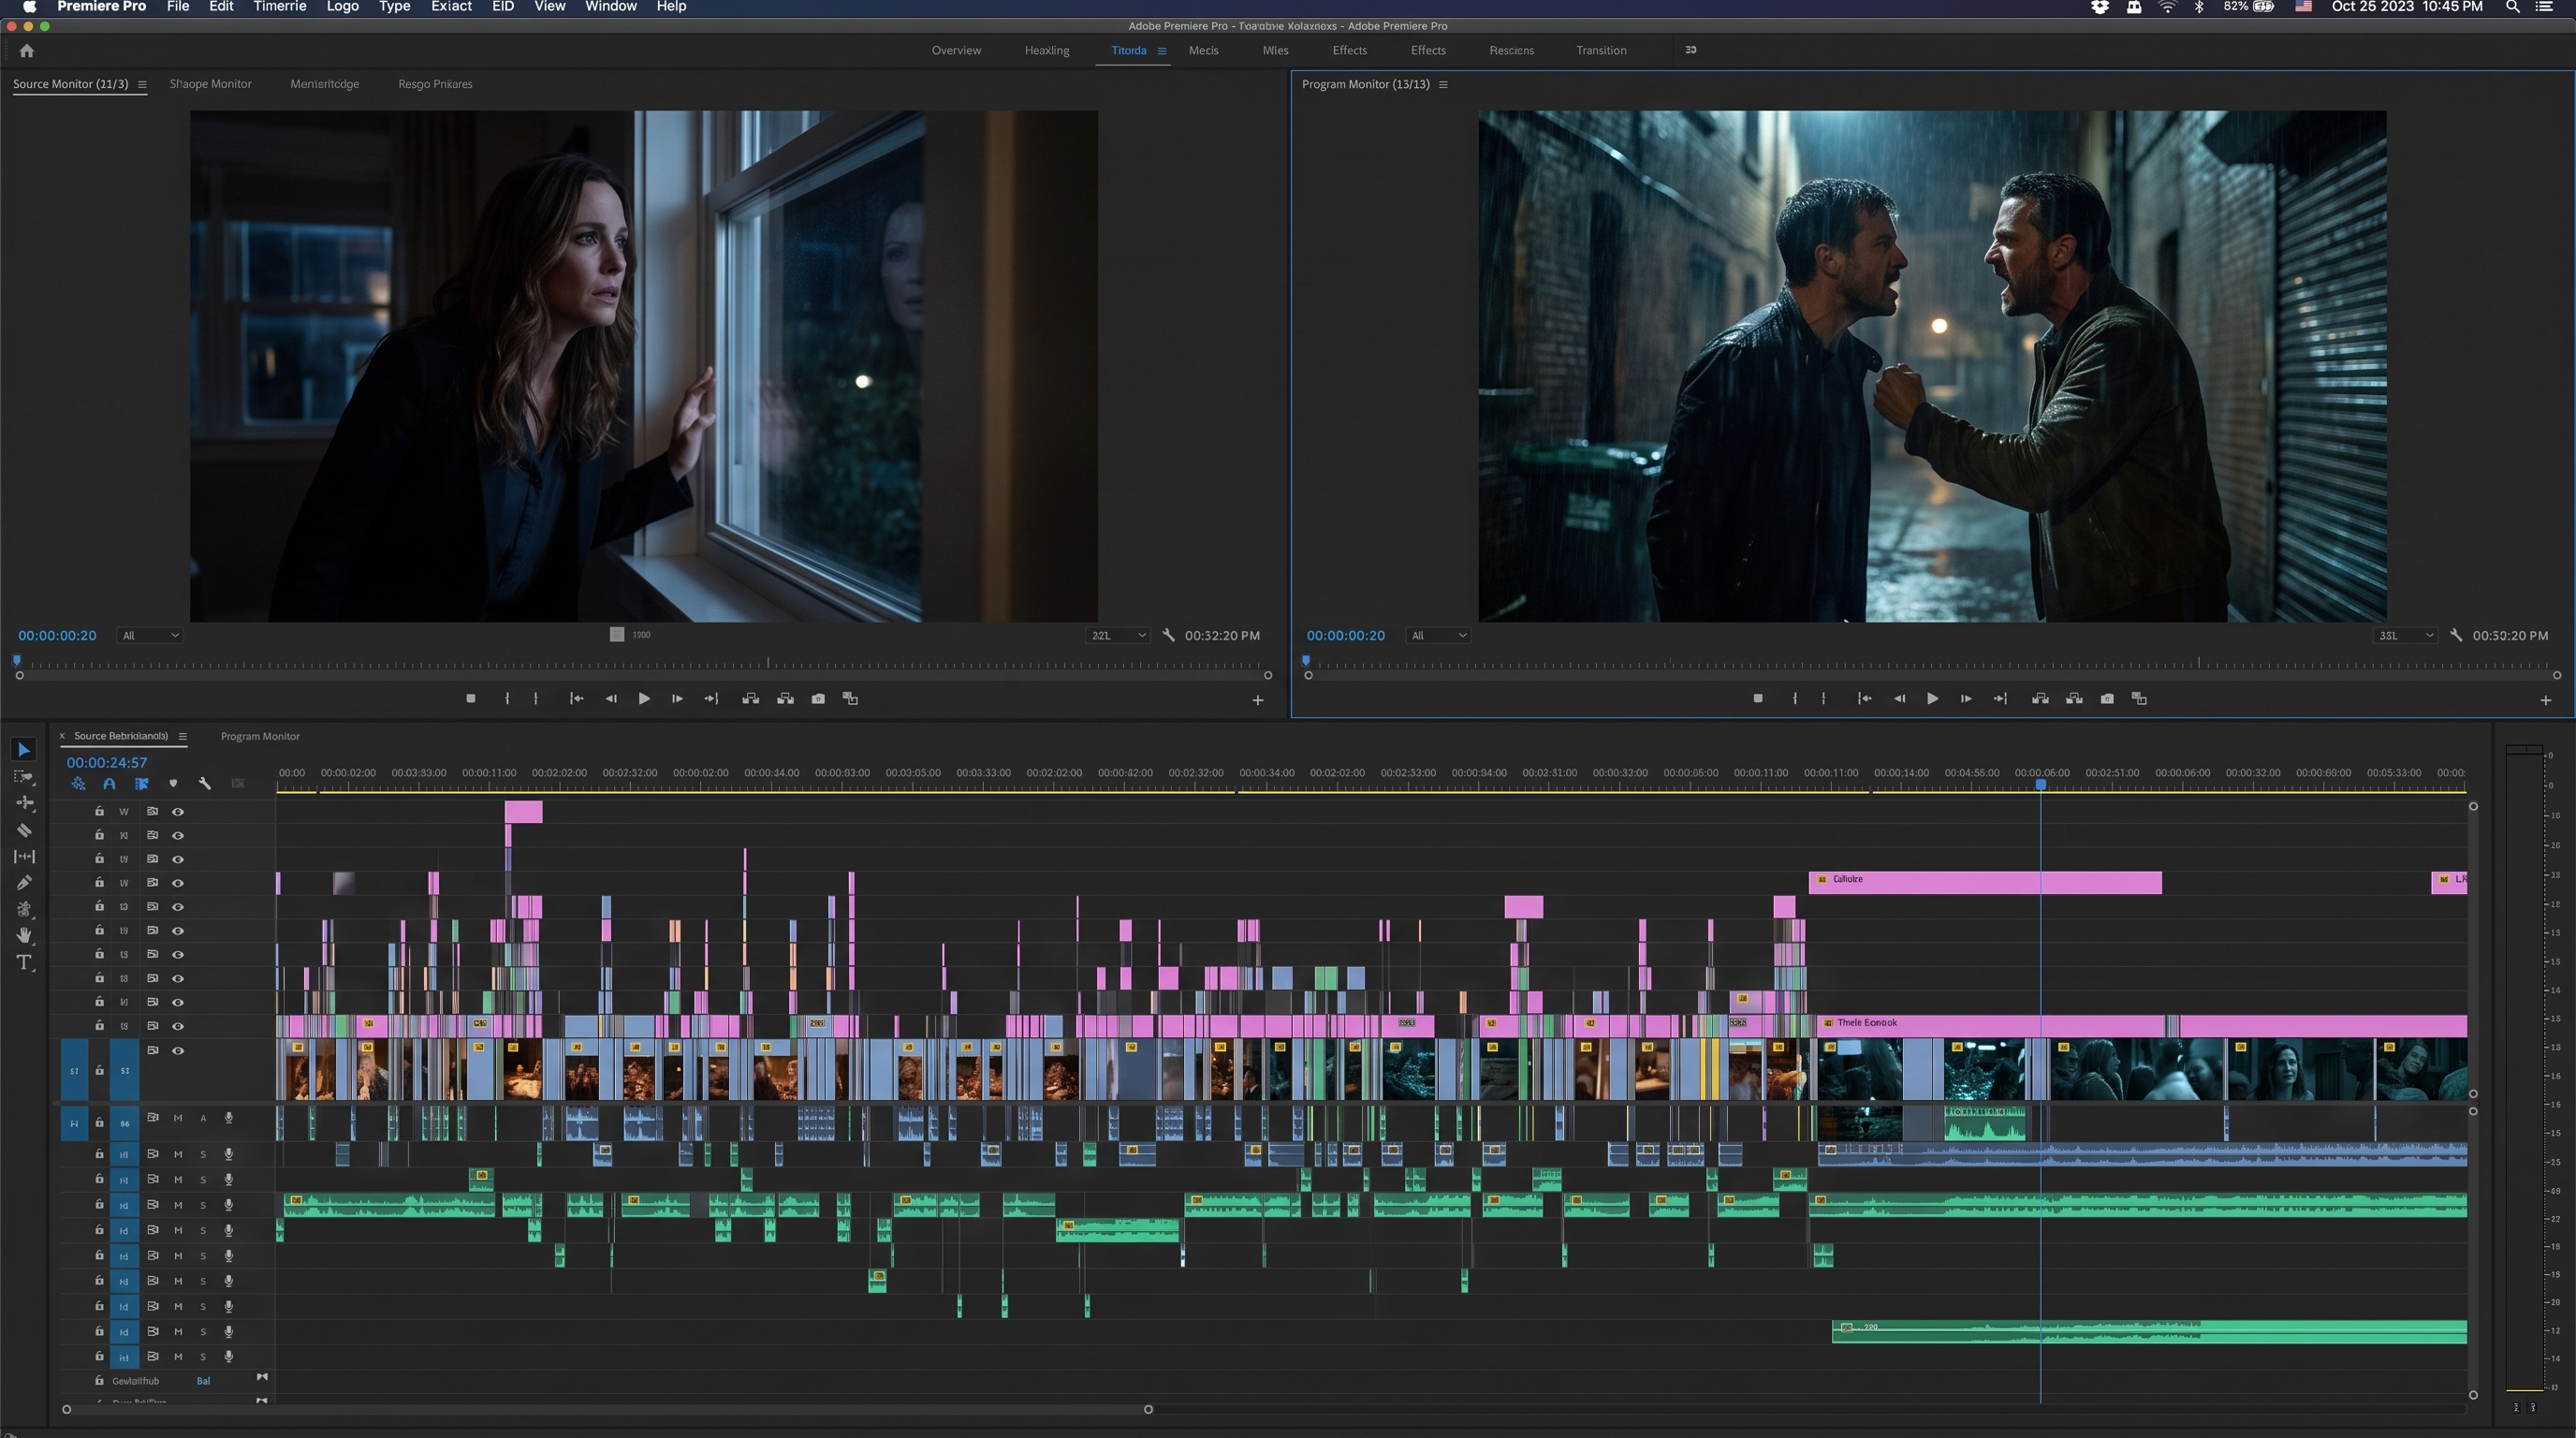Screen dimensions: 2576x1438
Task: Mute the audio track labeled 66
Action: (178, 1119)
